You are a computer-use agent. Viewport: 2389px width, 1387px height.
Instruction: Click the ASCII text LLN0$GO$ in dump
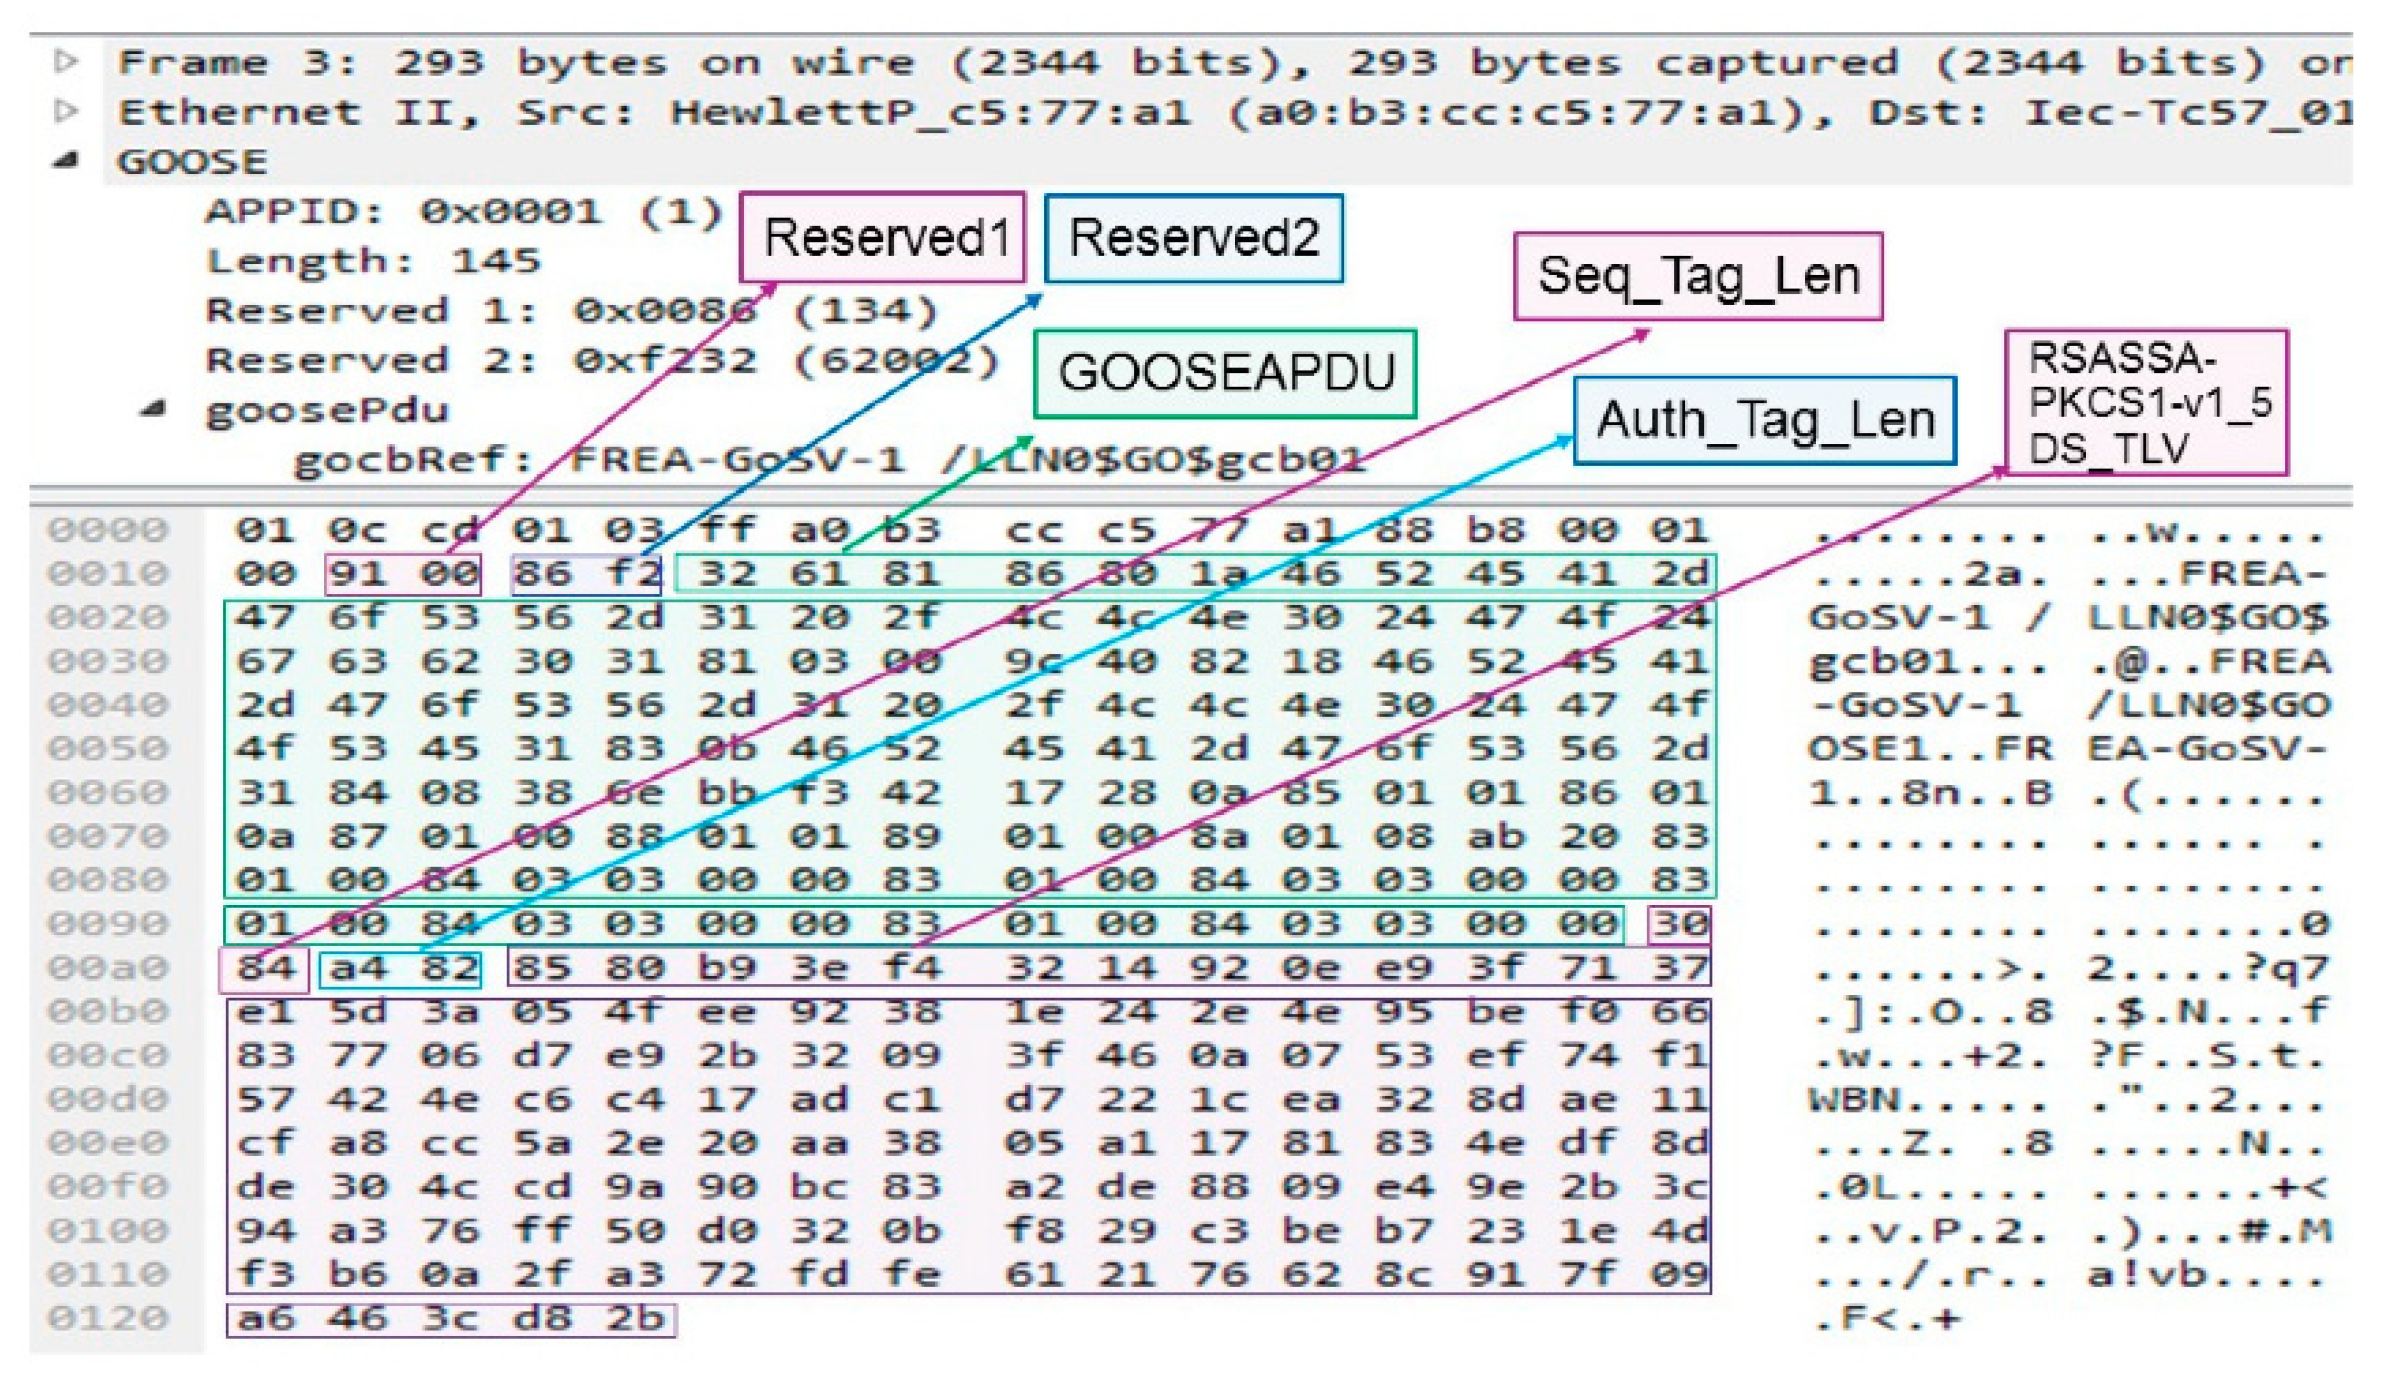(2208, 618)
